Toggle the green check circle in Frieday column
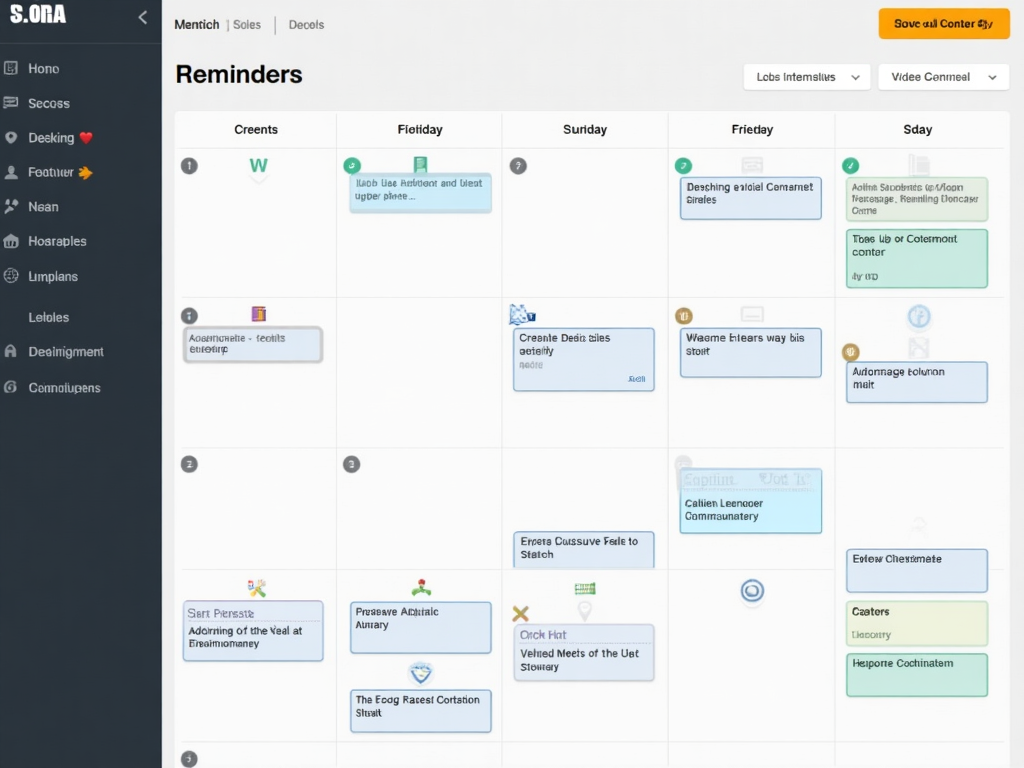The image size is (1024, 768). pyautogui.click(x=683, y=166)
